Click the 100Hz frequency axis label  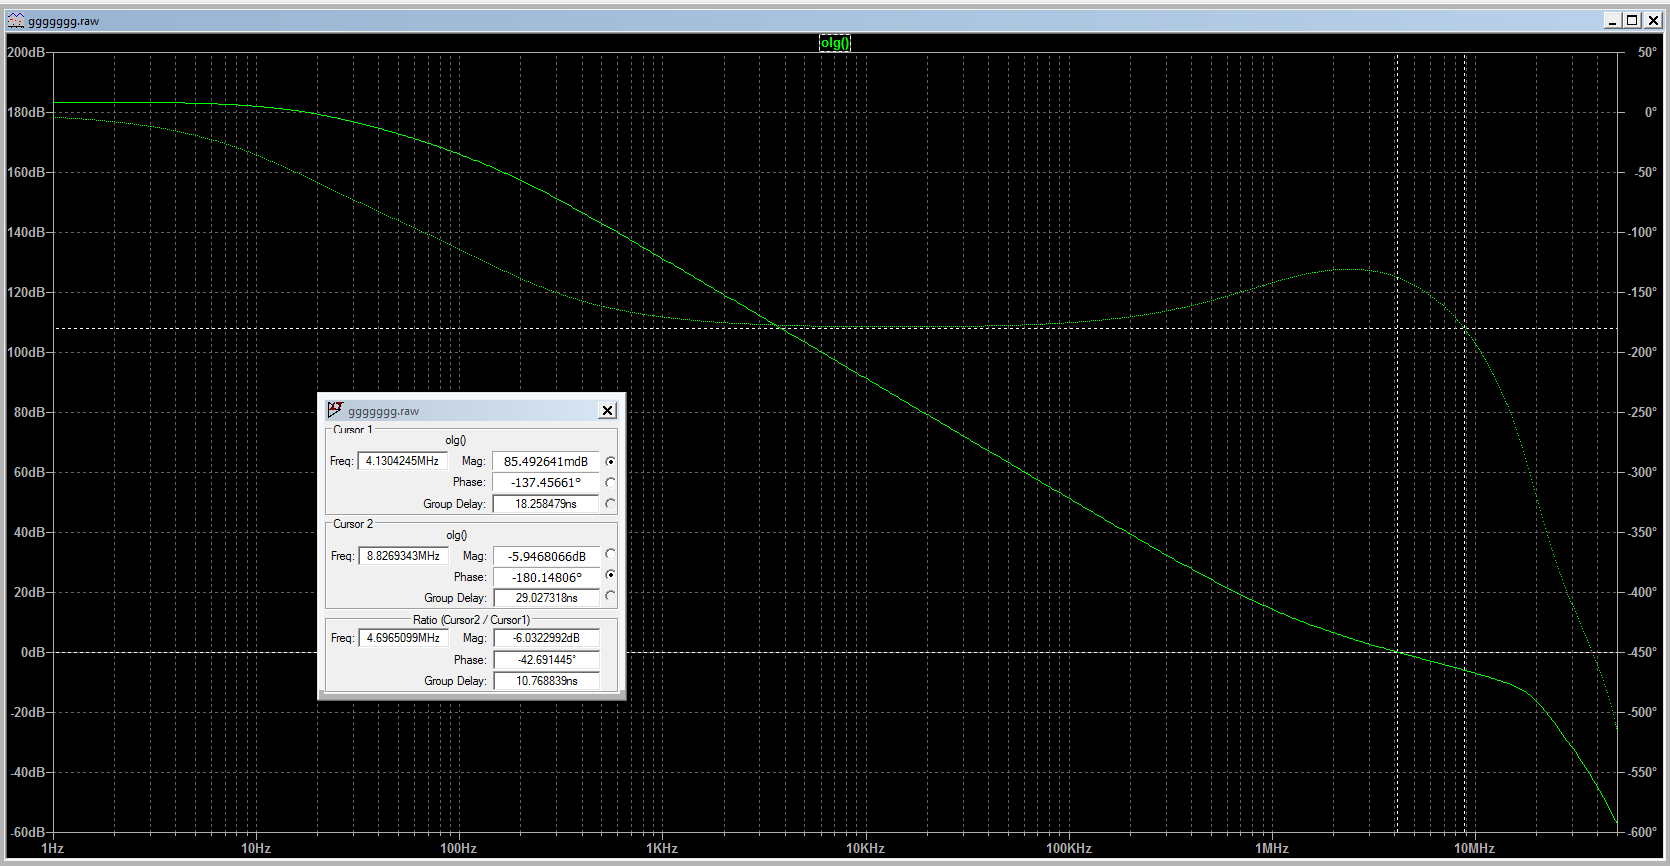(459, 848)
